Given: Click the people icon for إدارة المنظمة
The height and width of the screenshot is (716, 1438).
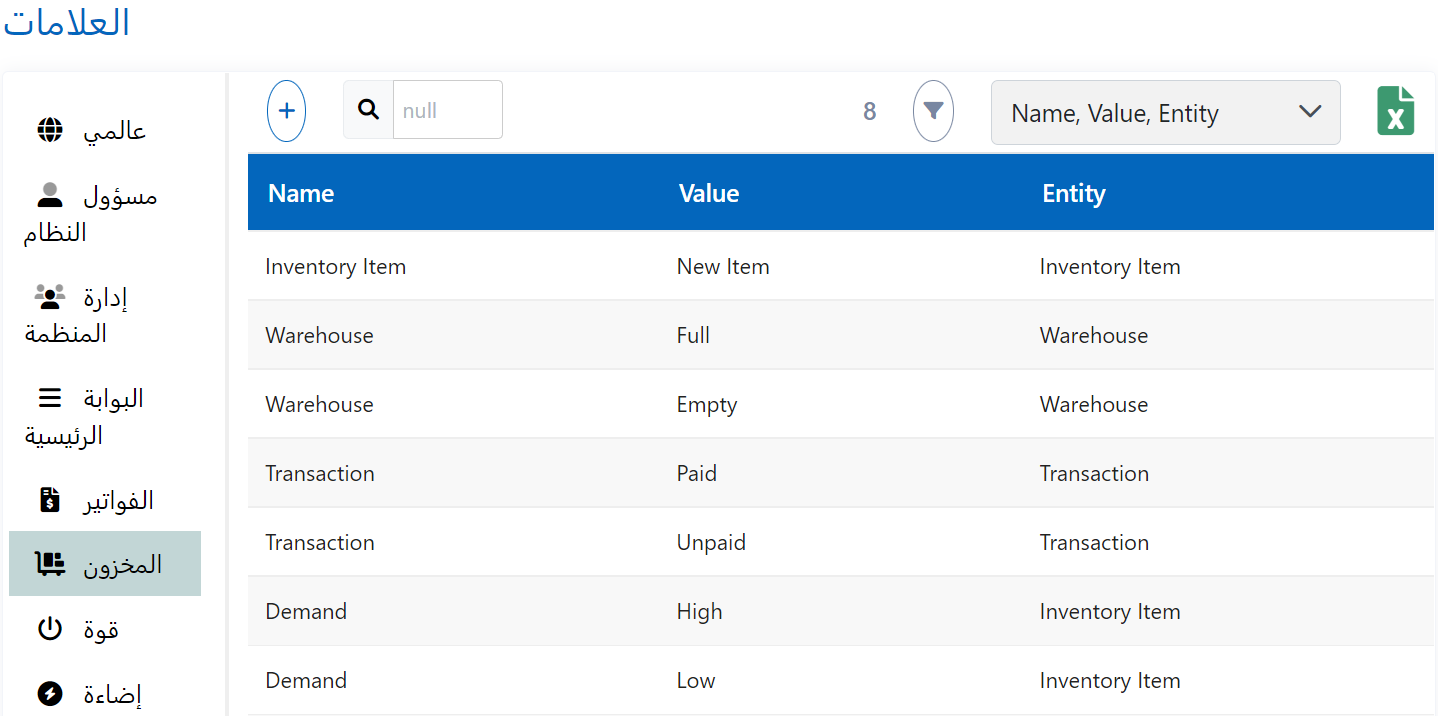Looking at the screenshot, I should [50, 296].
